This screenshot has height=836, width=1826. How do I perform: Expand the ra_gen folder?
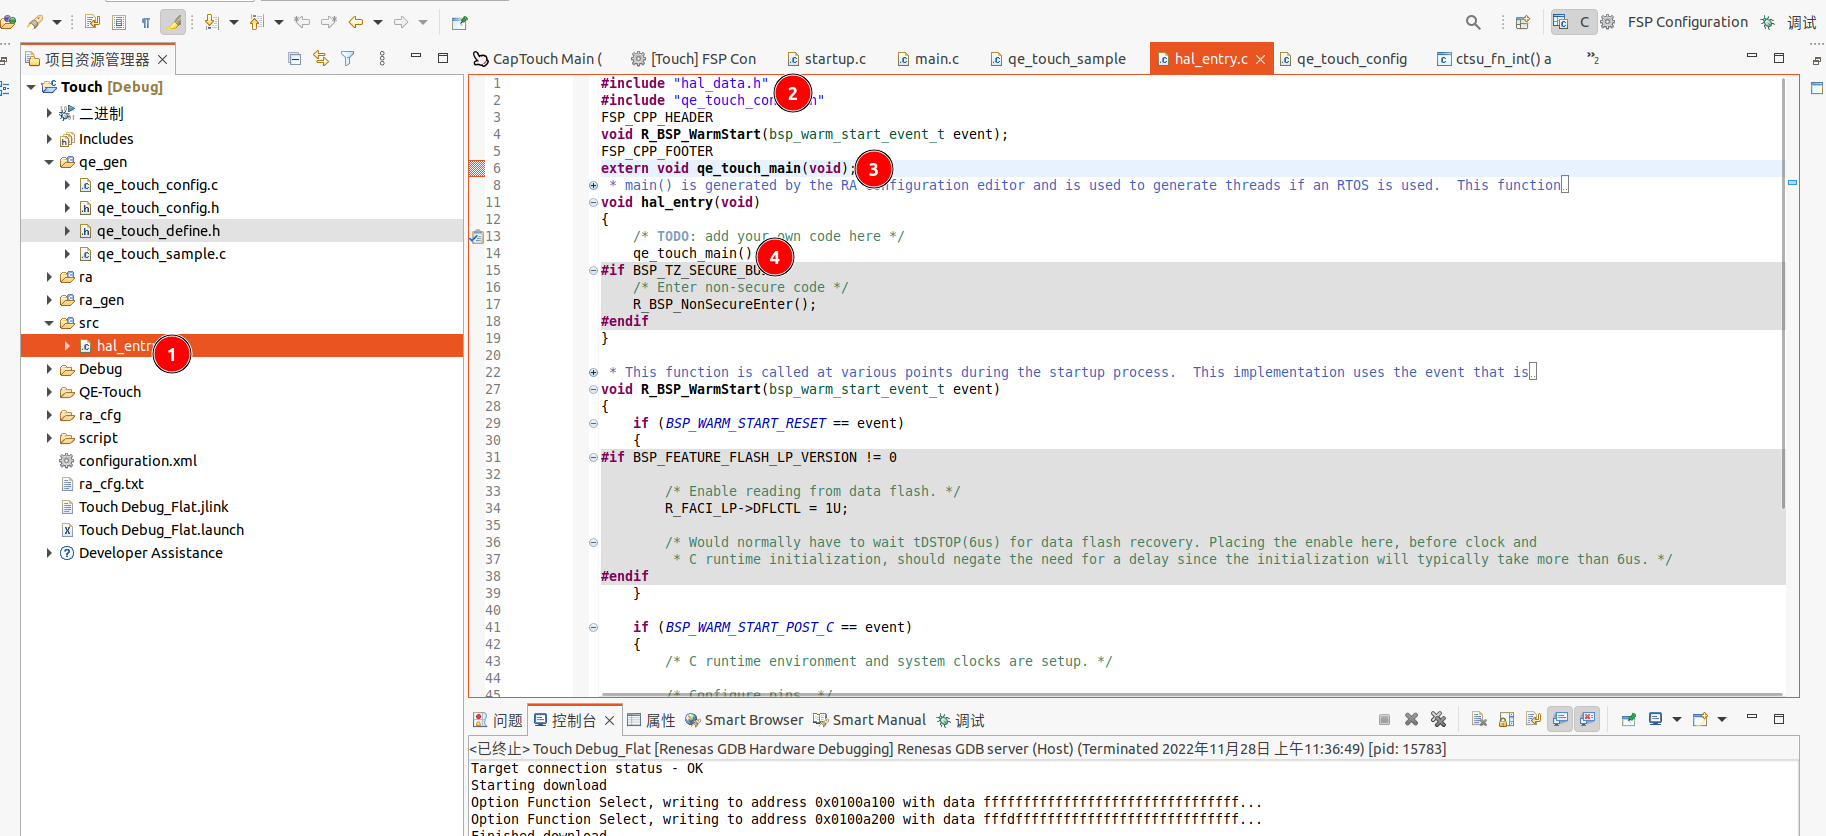pos(49,300)
